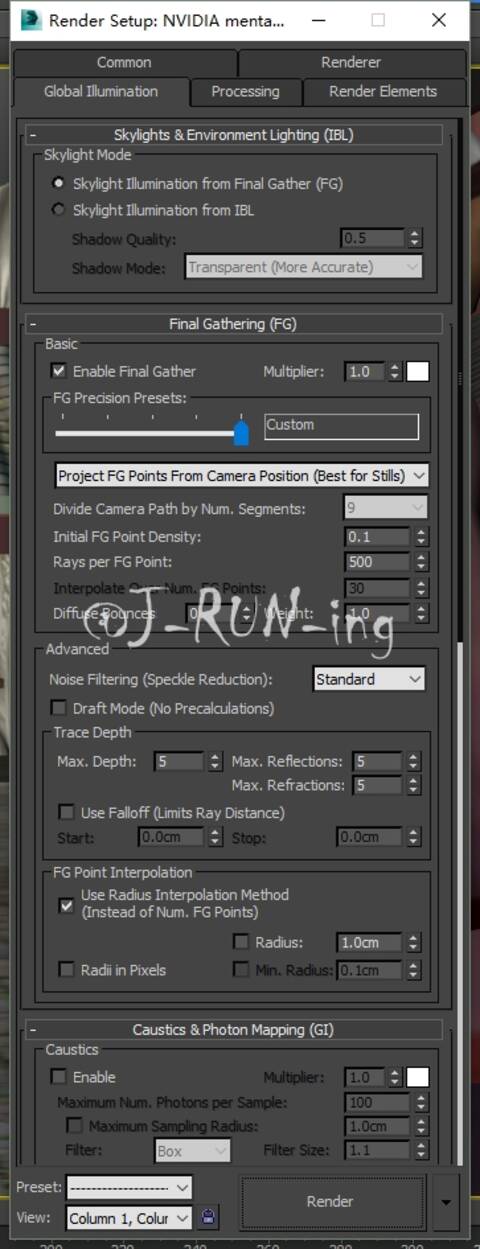Open the Noise Filtering dropdown
Viewport: 480px width, 1249px height.
pos(369,679)
